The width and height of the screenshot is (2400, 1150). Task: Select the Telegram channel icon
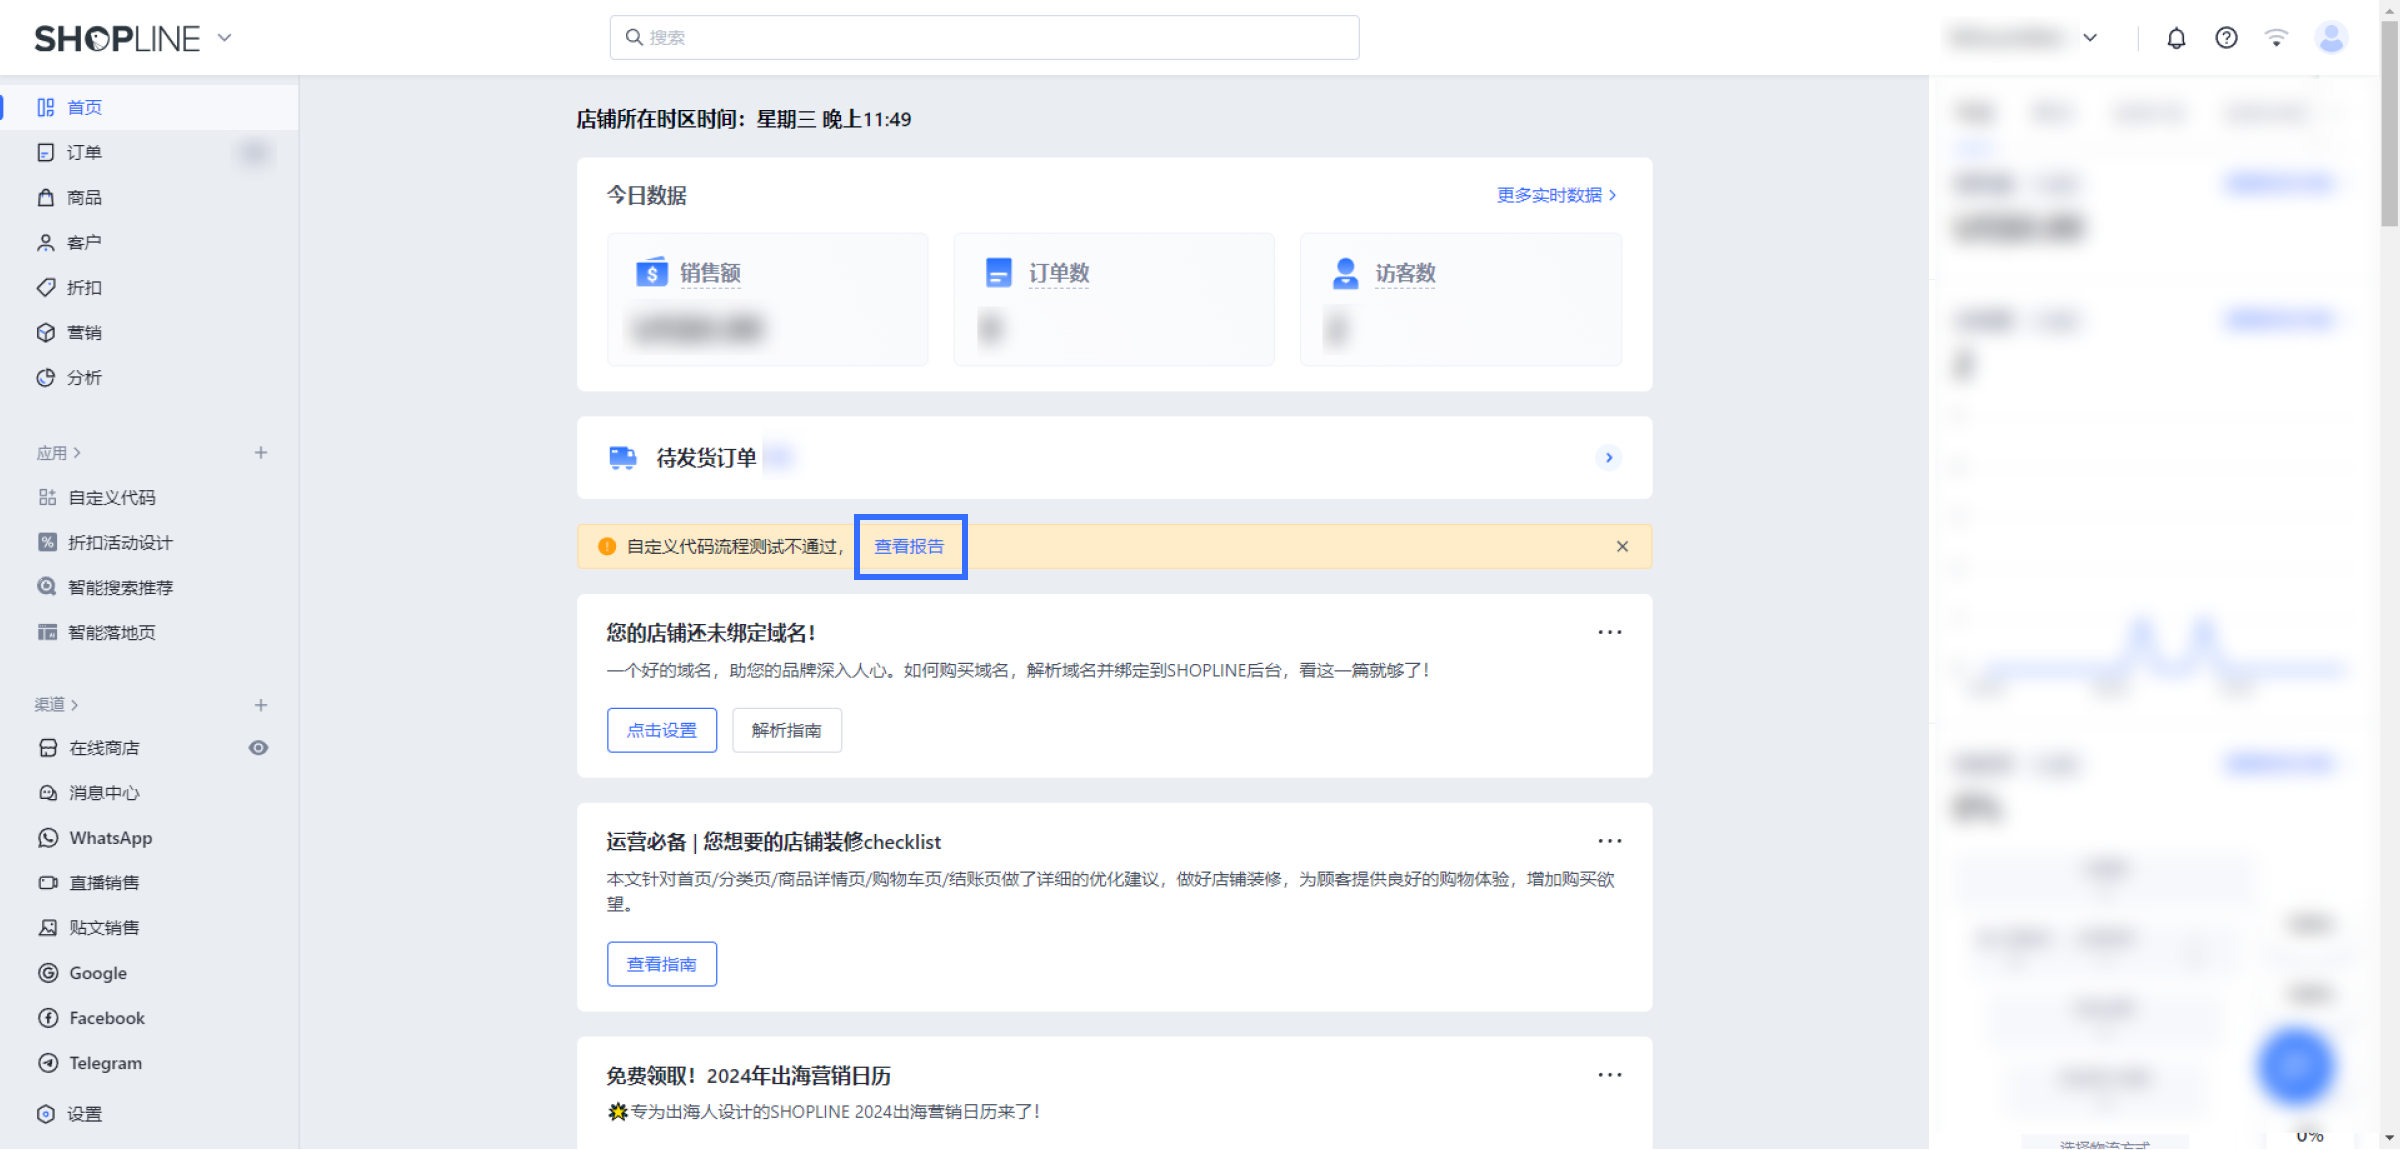48,1062
